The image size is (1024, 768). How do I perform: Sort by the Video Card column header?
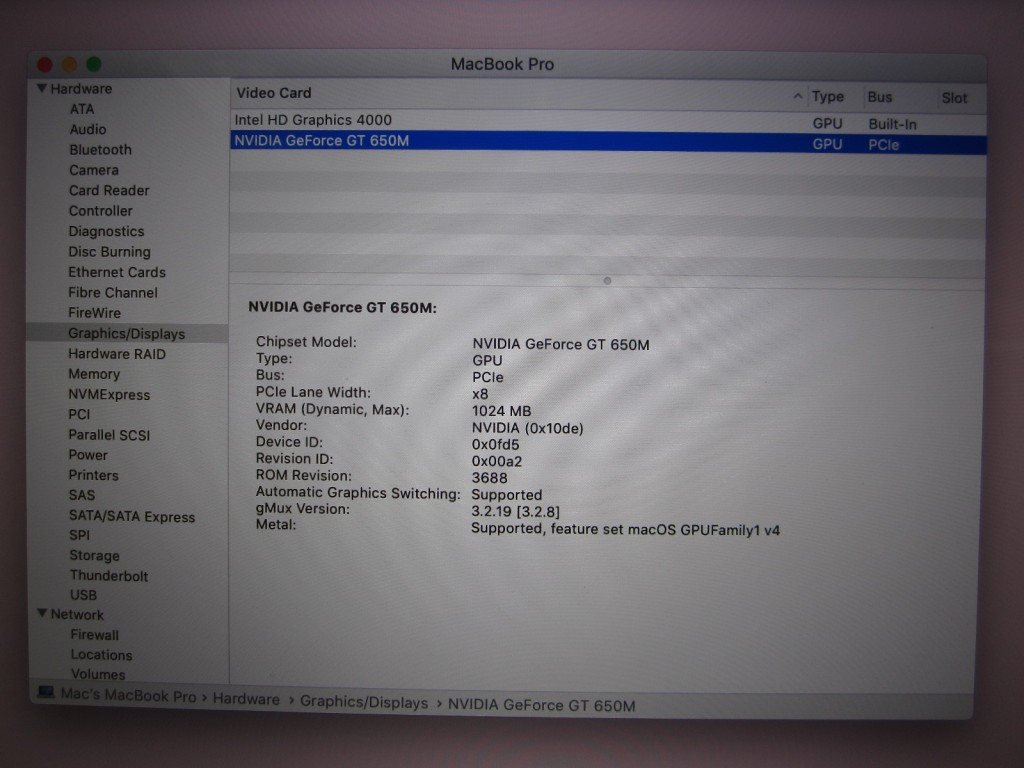click(274, 93)
